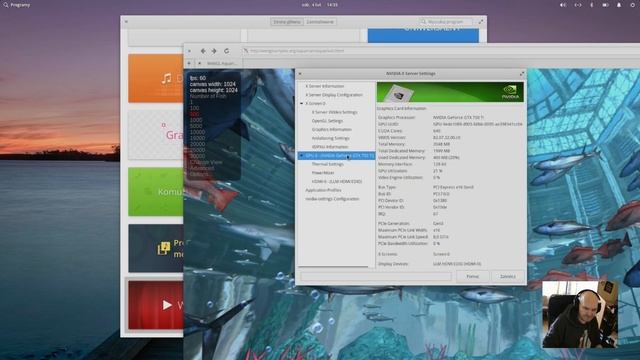
Task: Open the red video category tile
Action: coord(156,305)
